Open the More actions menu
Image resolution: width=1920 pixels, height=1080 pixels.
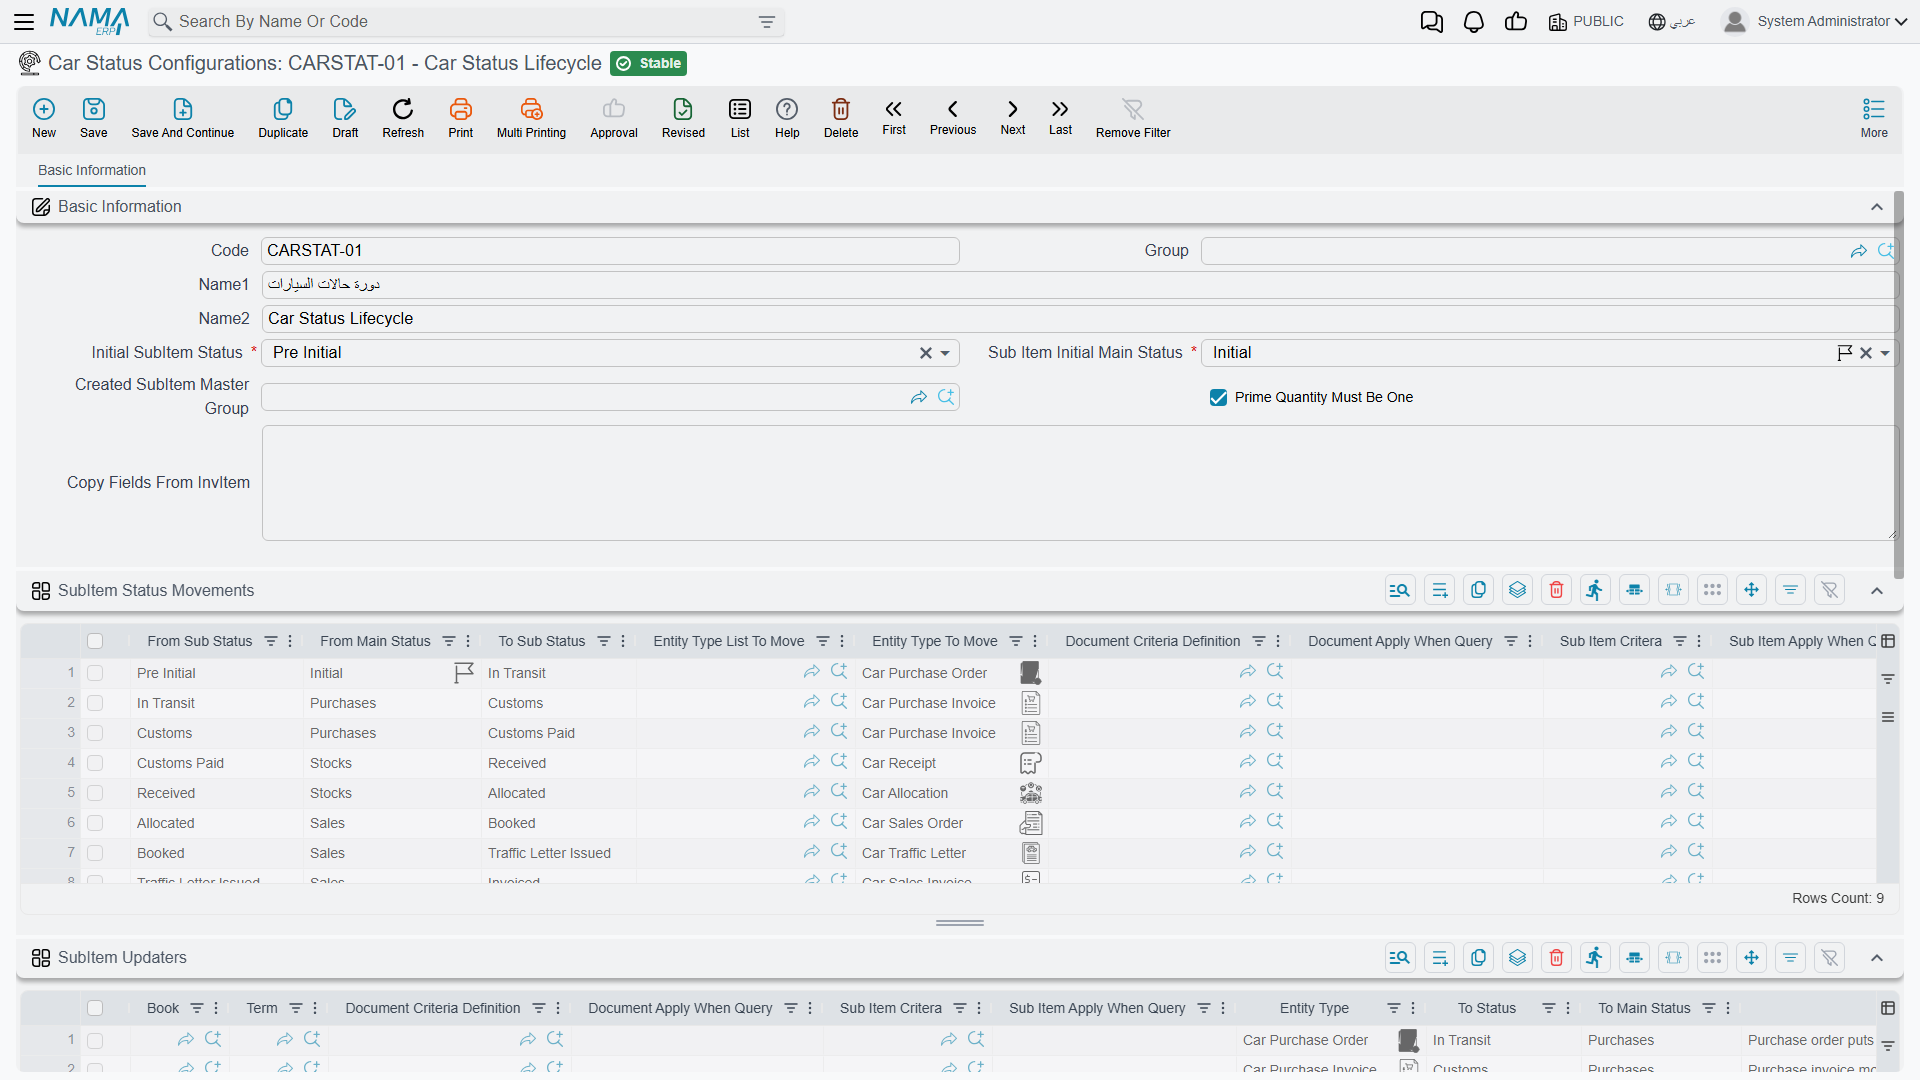click(1874, 118)
